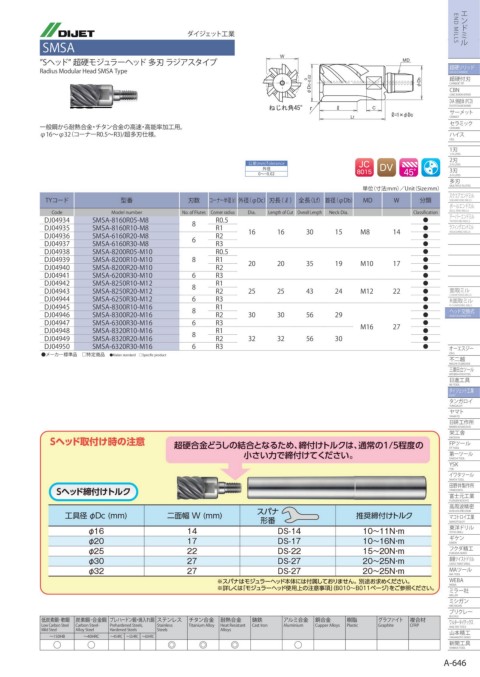Select the highlighted ダイジェット工業 maker tab
Viewport: 480px width, 677px height.
click(x=463, y=392)
